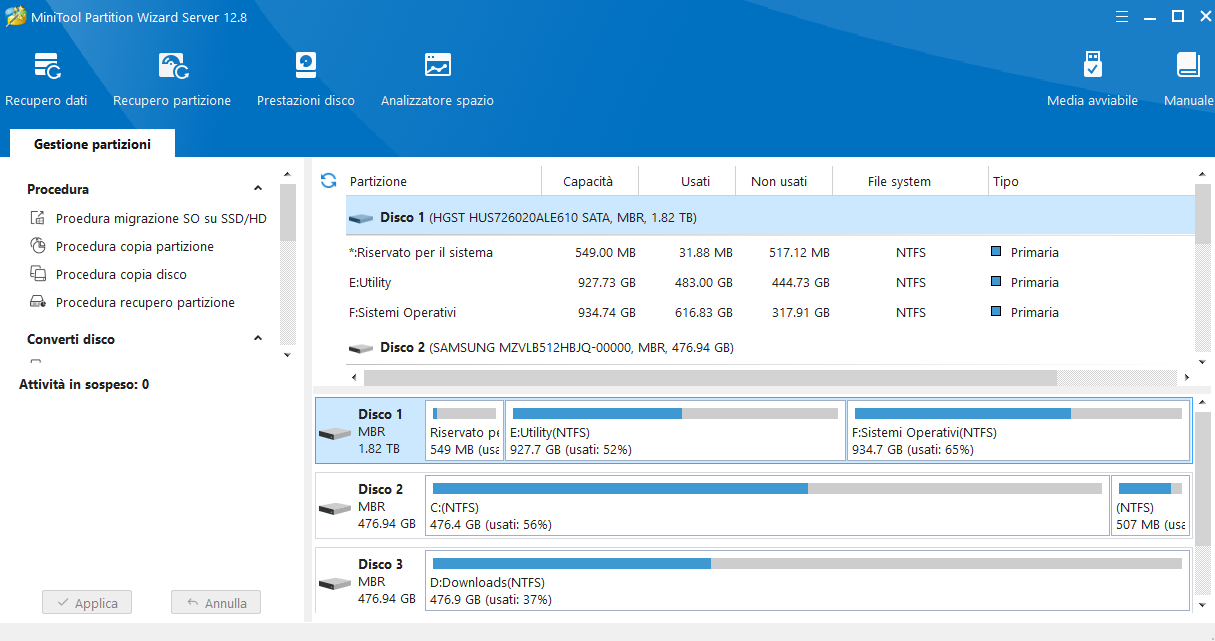Launch Prestazioni disco benchmark
Viewport: 1215px width, 641px height.
coord(306,79)
